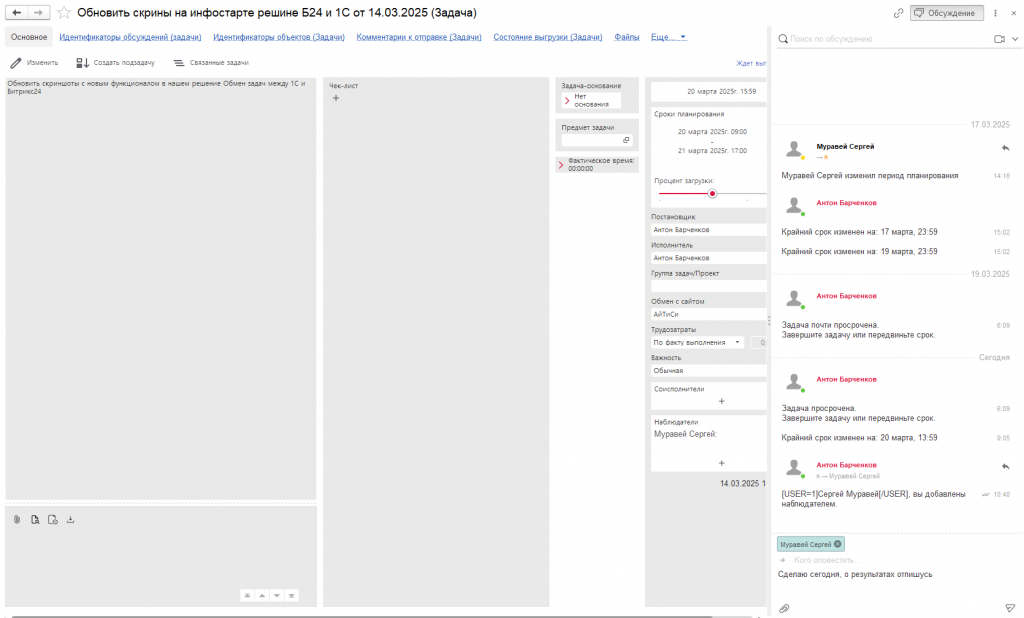
Task: Reply to Муравей Сергей's message
Action: click(1005, 148)
